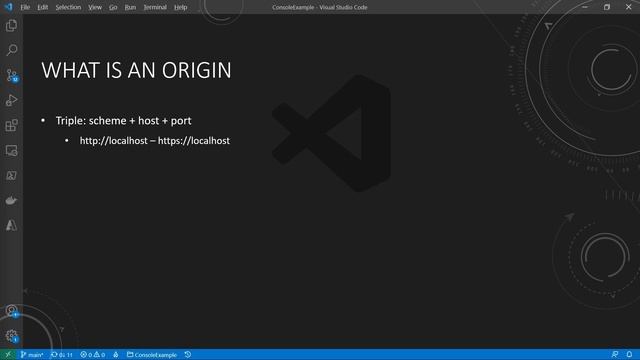The width and height of the screenshot is (640, 360).
Task: Click the VS Code logo in title bar
Action: point(8,7)
